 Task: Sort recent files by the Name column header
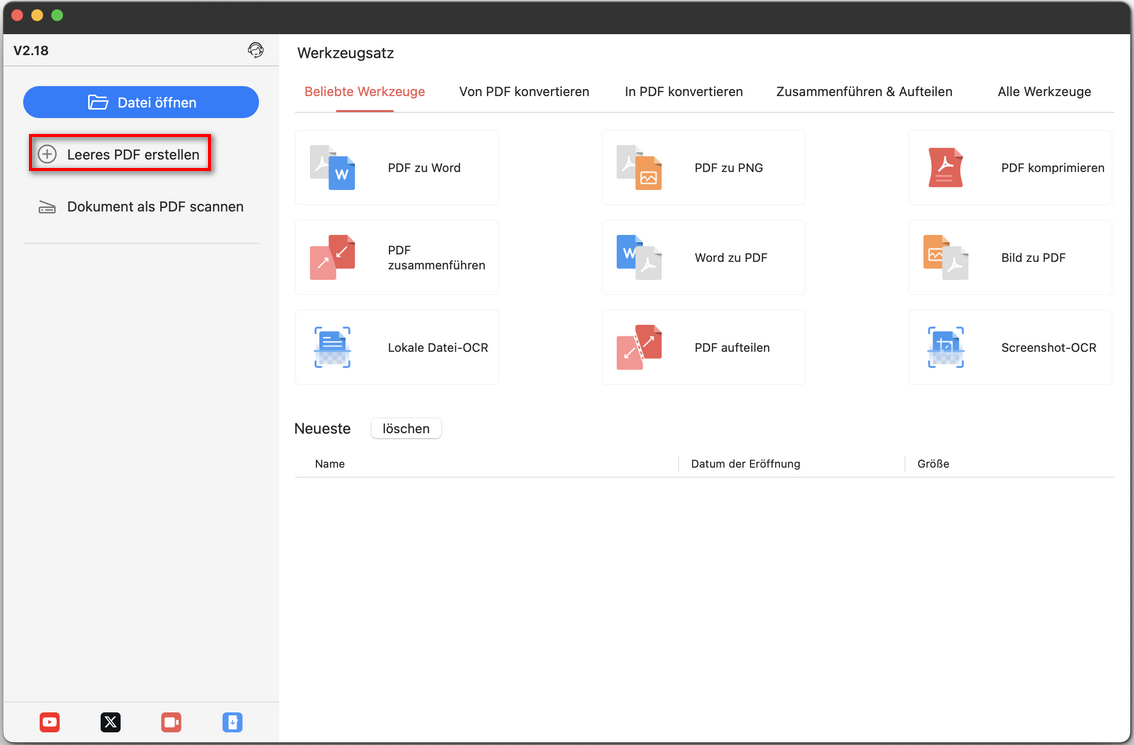[x=330, y=464]
